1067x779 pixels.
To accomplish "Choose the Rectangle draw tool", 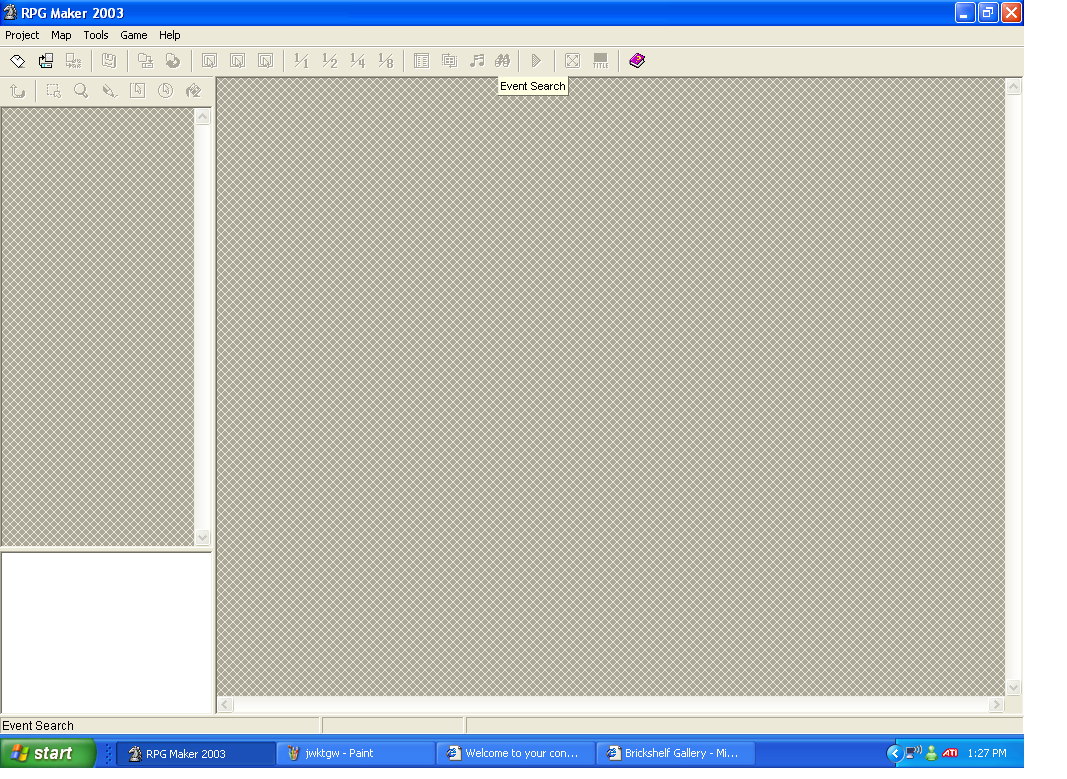I will [x=137, y=91].
